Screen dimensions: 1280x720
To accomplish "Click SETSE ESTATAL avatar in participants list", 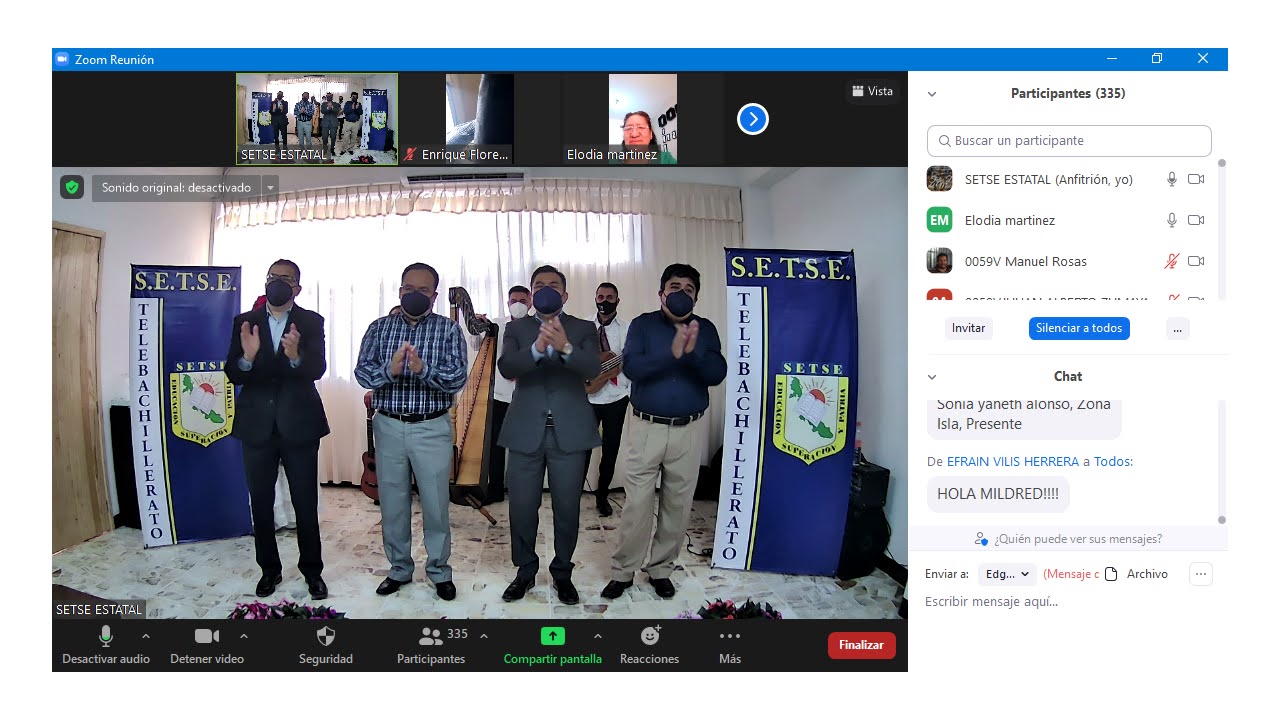I will [x=939, y=179].
